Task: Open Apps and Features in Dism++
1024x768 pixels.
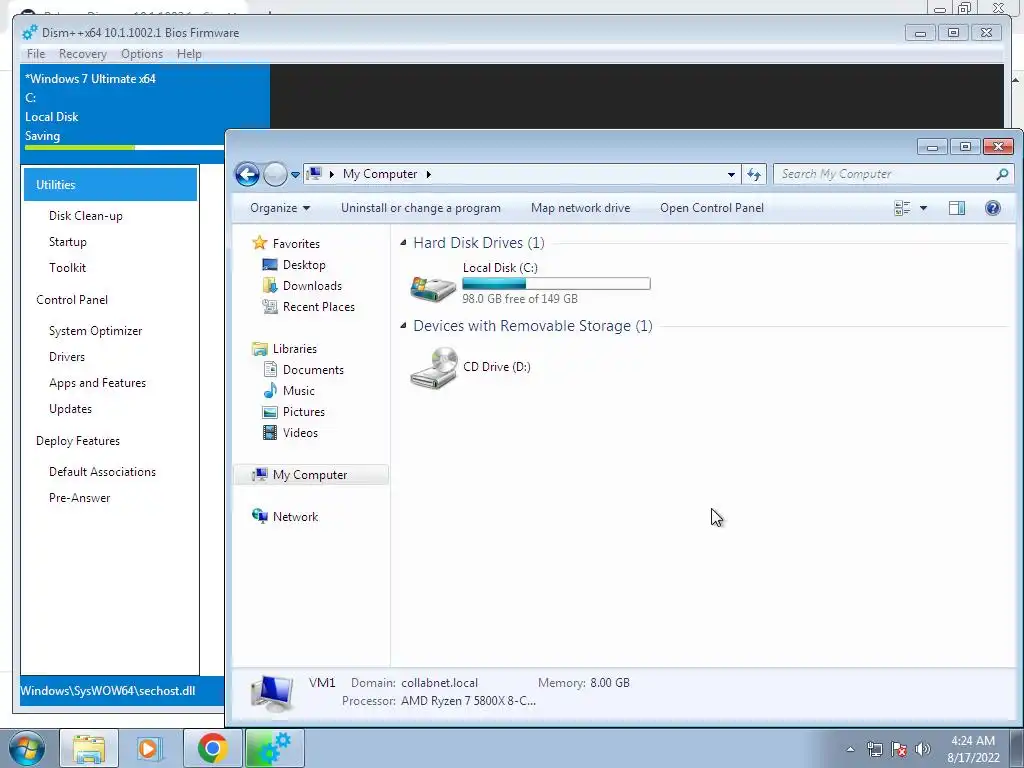Action: click(x=97, y=383)
